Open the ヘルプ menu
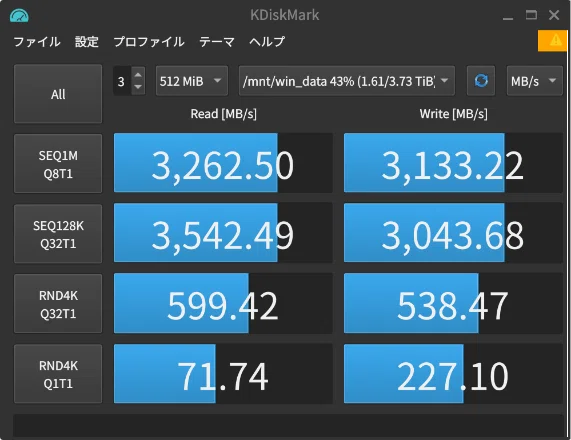The image size is (571, 440). [x=267, y=42]
